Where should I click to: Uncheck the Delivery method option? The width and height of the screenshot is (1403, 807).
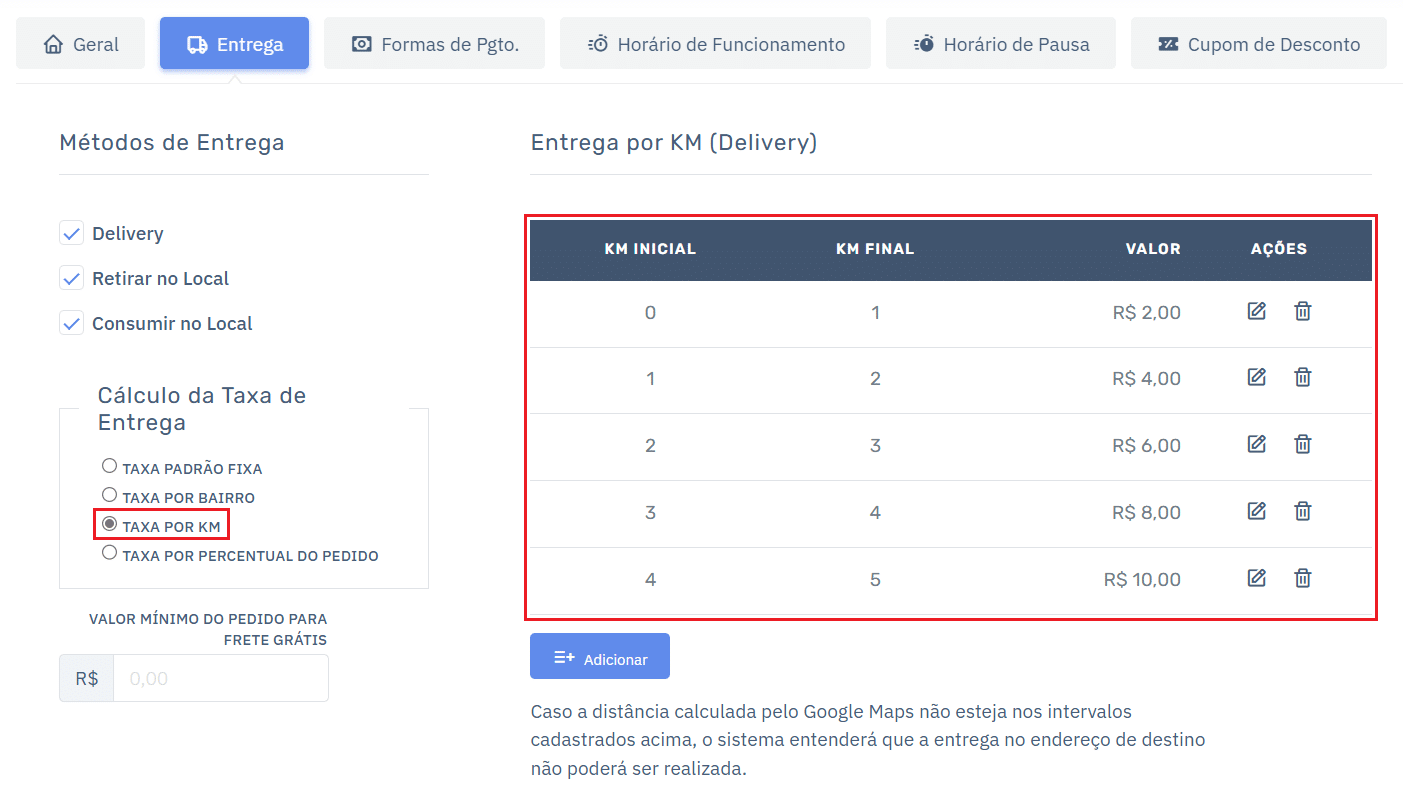(x=71, y=233)
